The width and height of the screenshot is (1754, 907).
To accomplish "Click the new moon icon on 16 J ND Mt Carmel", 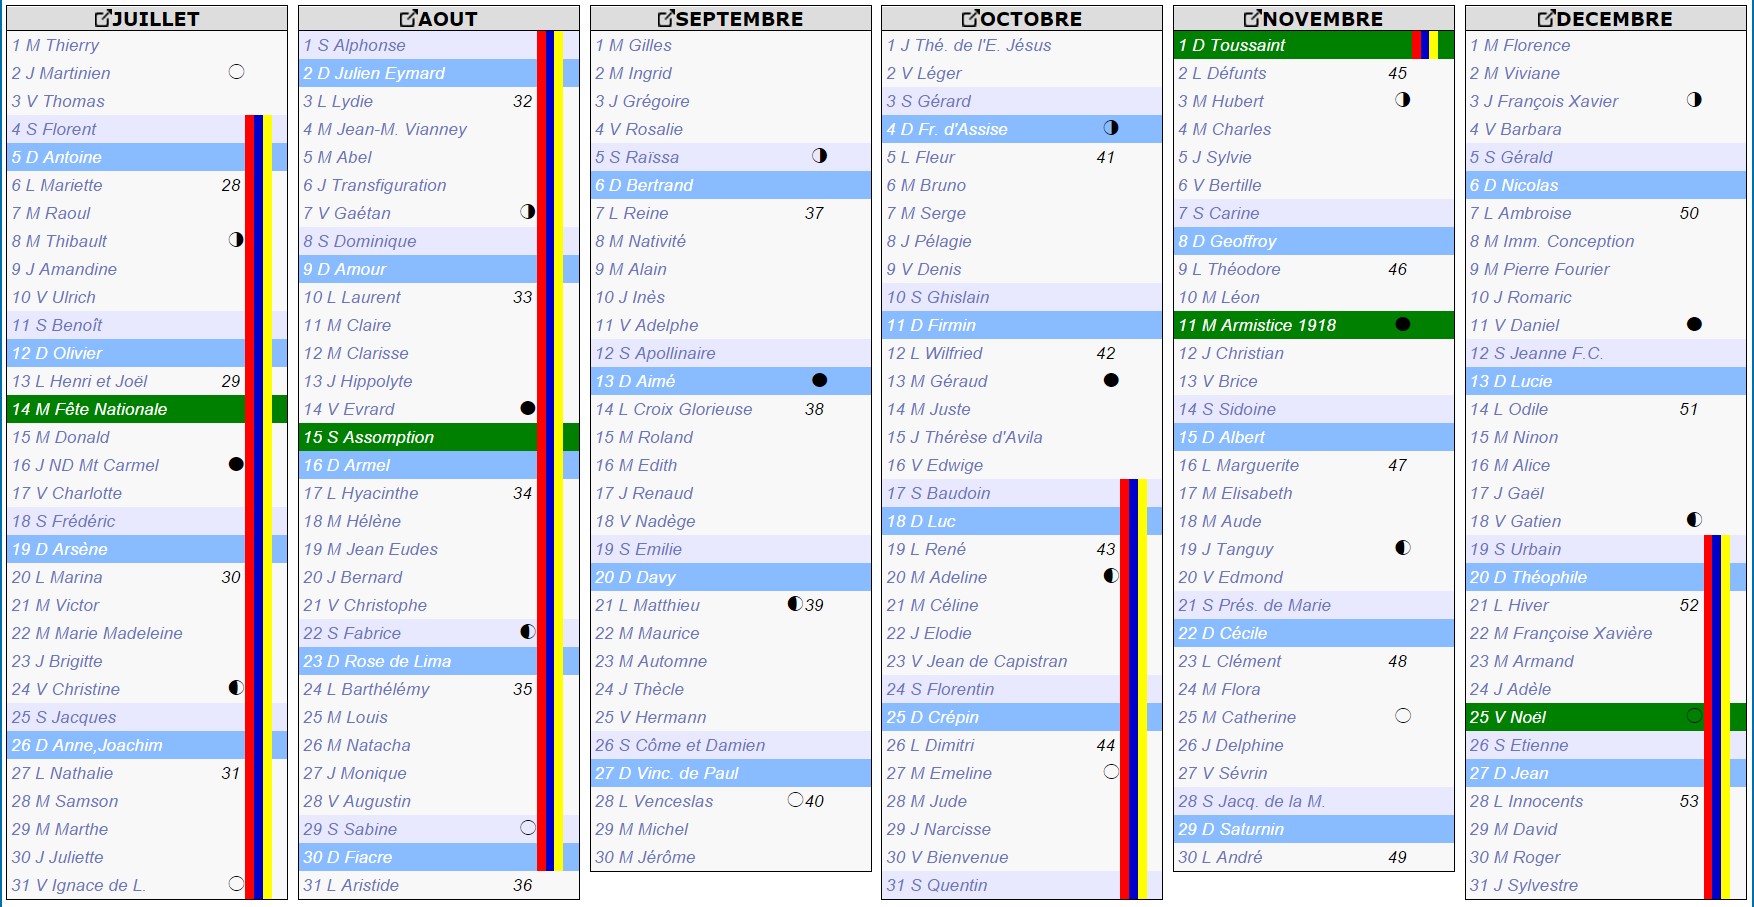I will pyautogui.click(x=236, y=464).
